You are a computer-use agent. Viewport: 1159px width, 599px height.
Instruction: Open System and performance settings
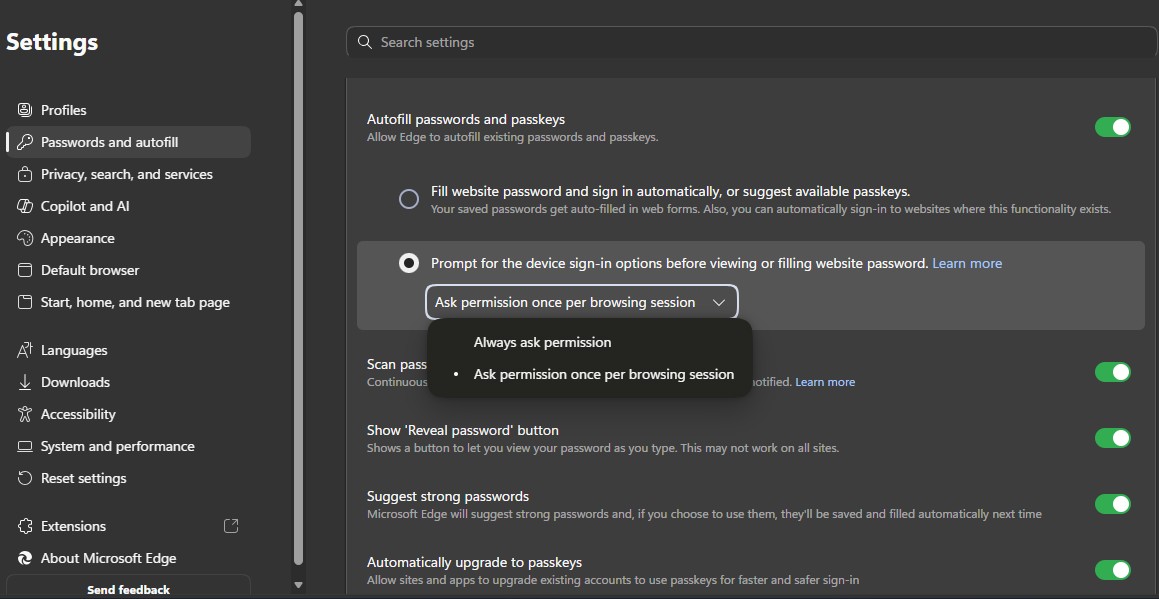(129, 447)
